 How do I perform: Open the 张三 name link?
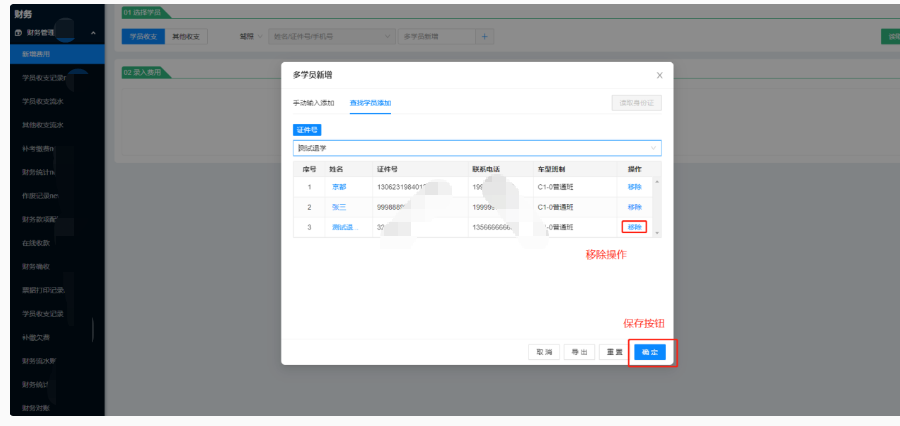[x=339, y=207]
